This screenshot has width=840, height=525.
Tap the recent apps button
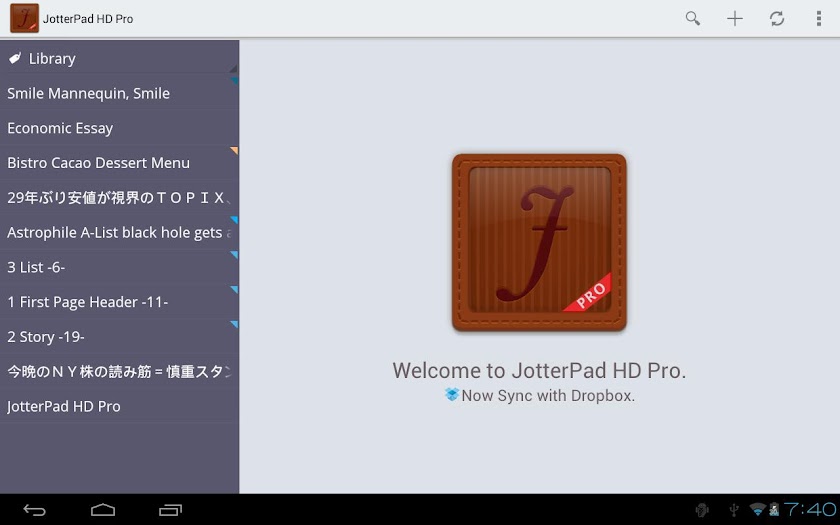coord(170,510)
